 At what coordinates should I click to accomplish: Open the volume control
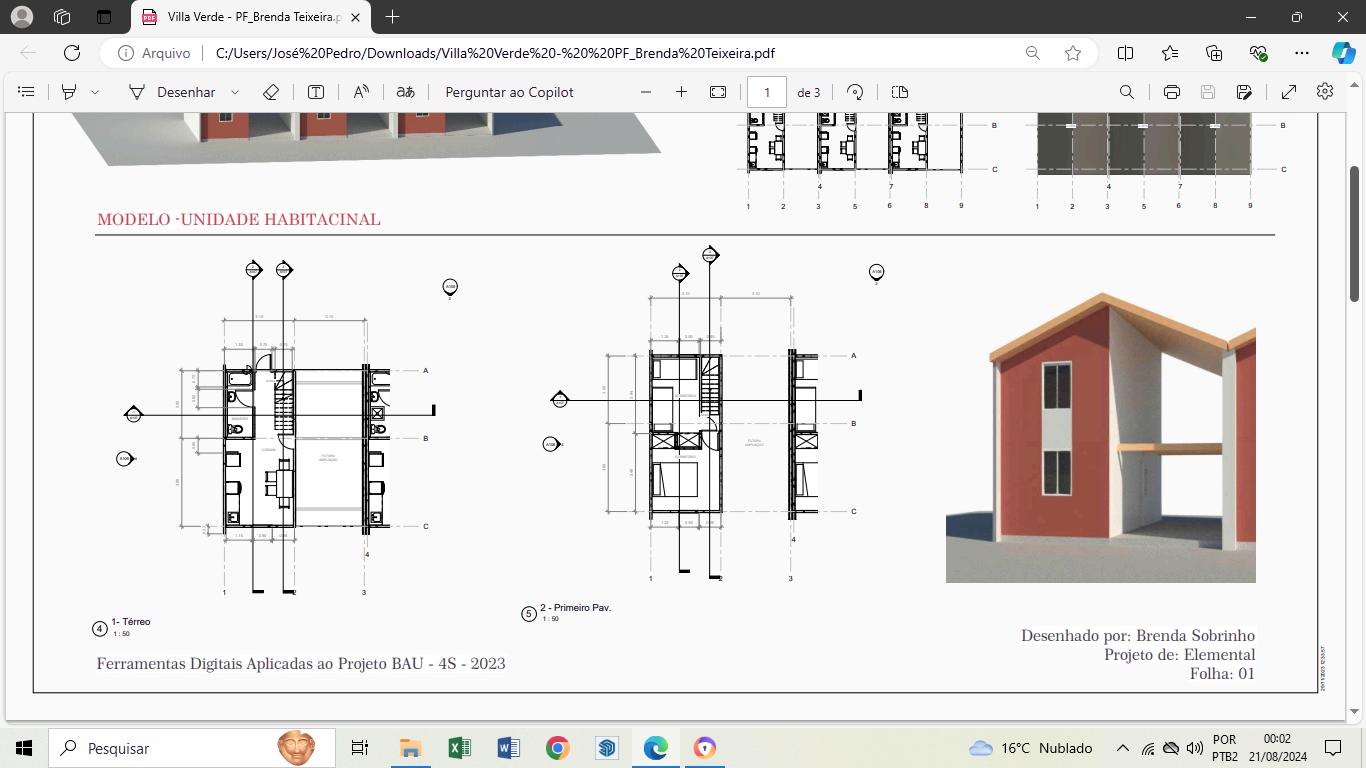tap(1194, 748)
